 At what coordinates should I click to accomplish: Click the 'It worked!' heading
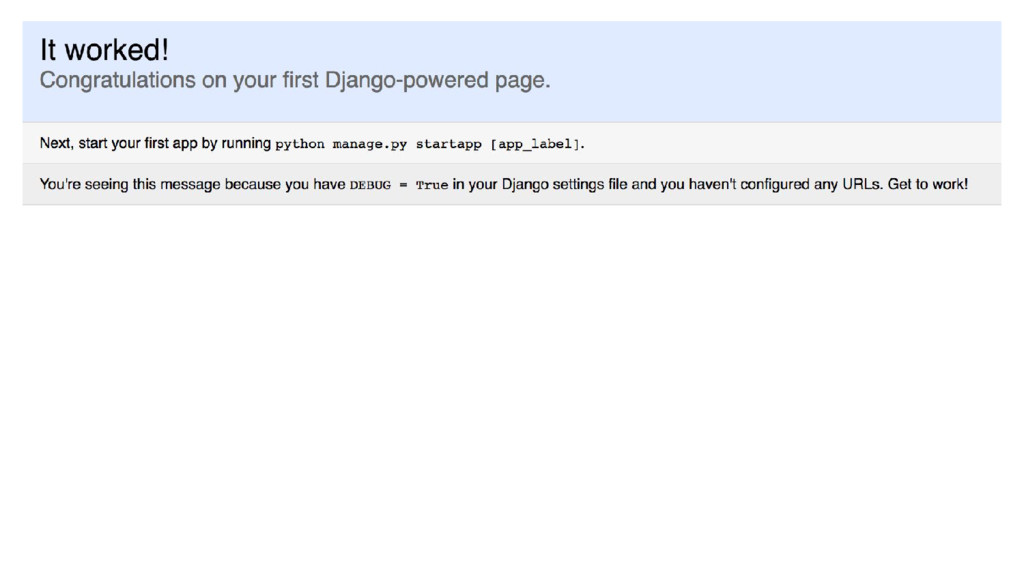pyautogui.click(x=104, y=50)
